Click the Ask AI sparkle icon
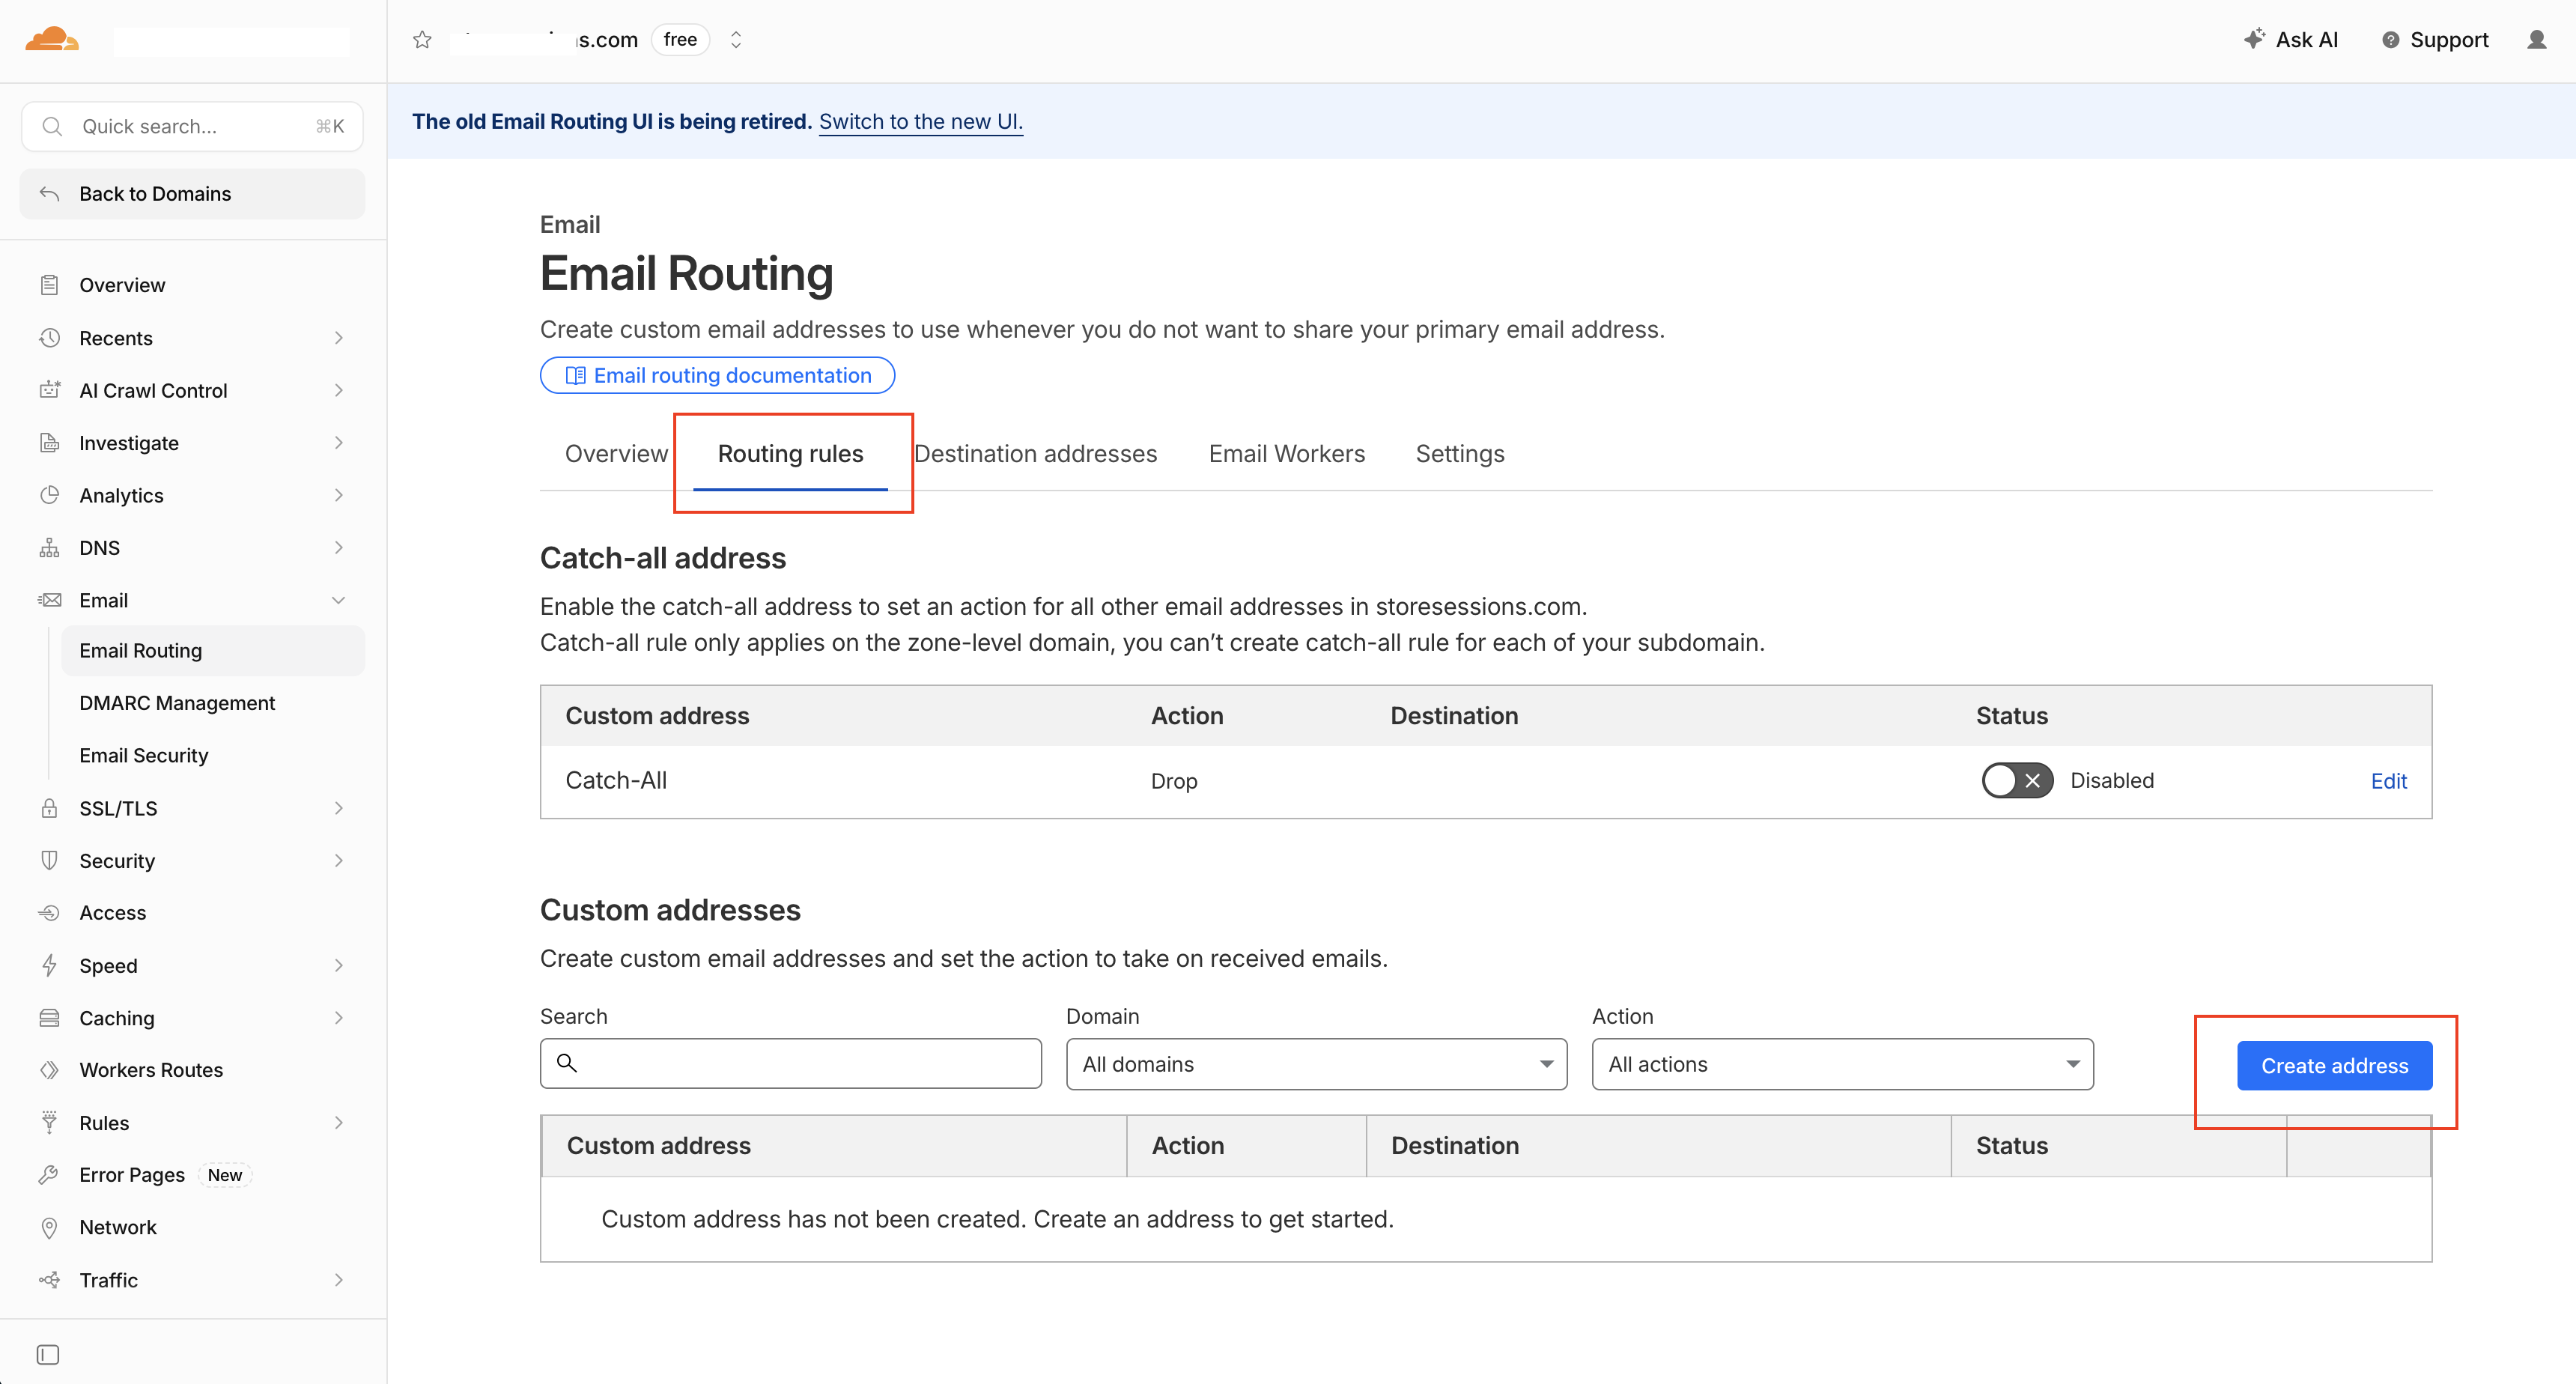Screen dimensions: 2576x1384 click(2254, 39)
